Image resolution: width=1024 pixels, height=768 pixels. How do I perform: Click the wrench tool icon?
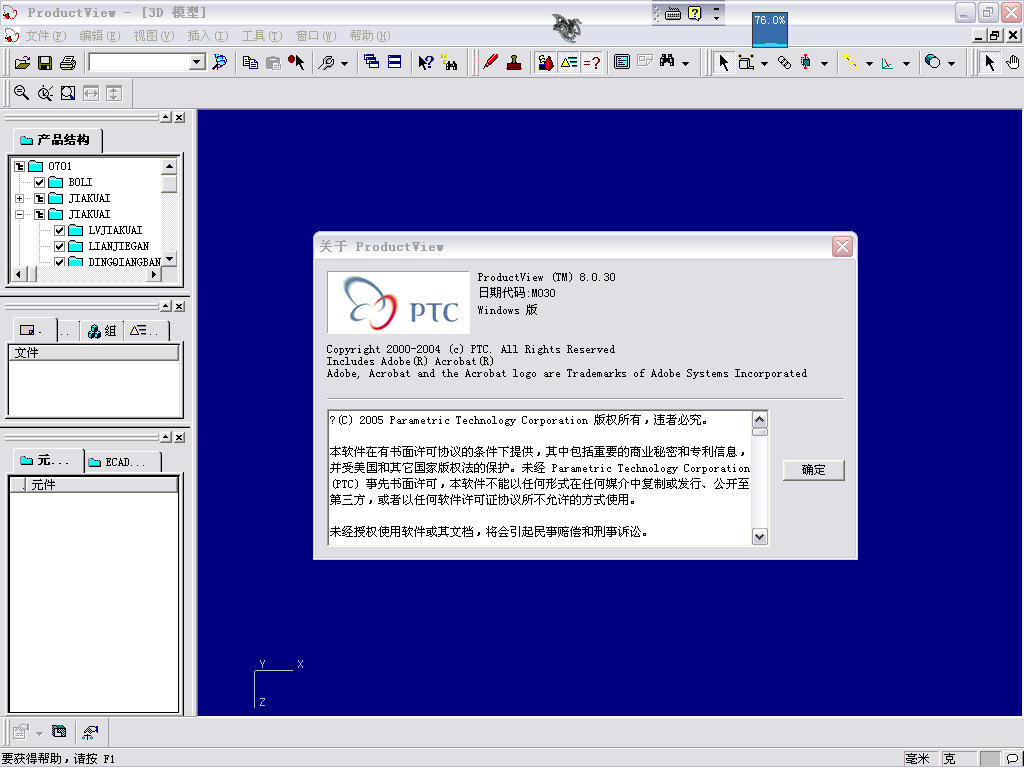pyautogui.click(x=326, y=63)
